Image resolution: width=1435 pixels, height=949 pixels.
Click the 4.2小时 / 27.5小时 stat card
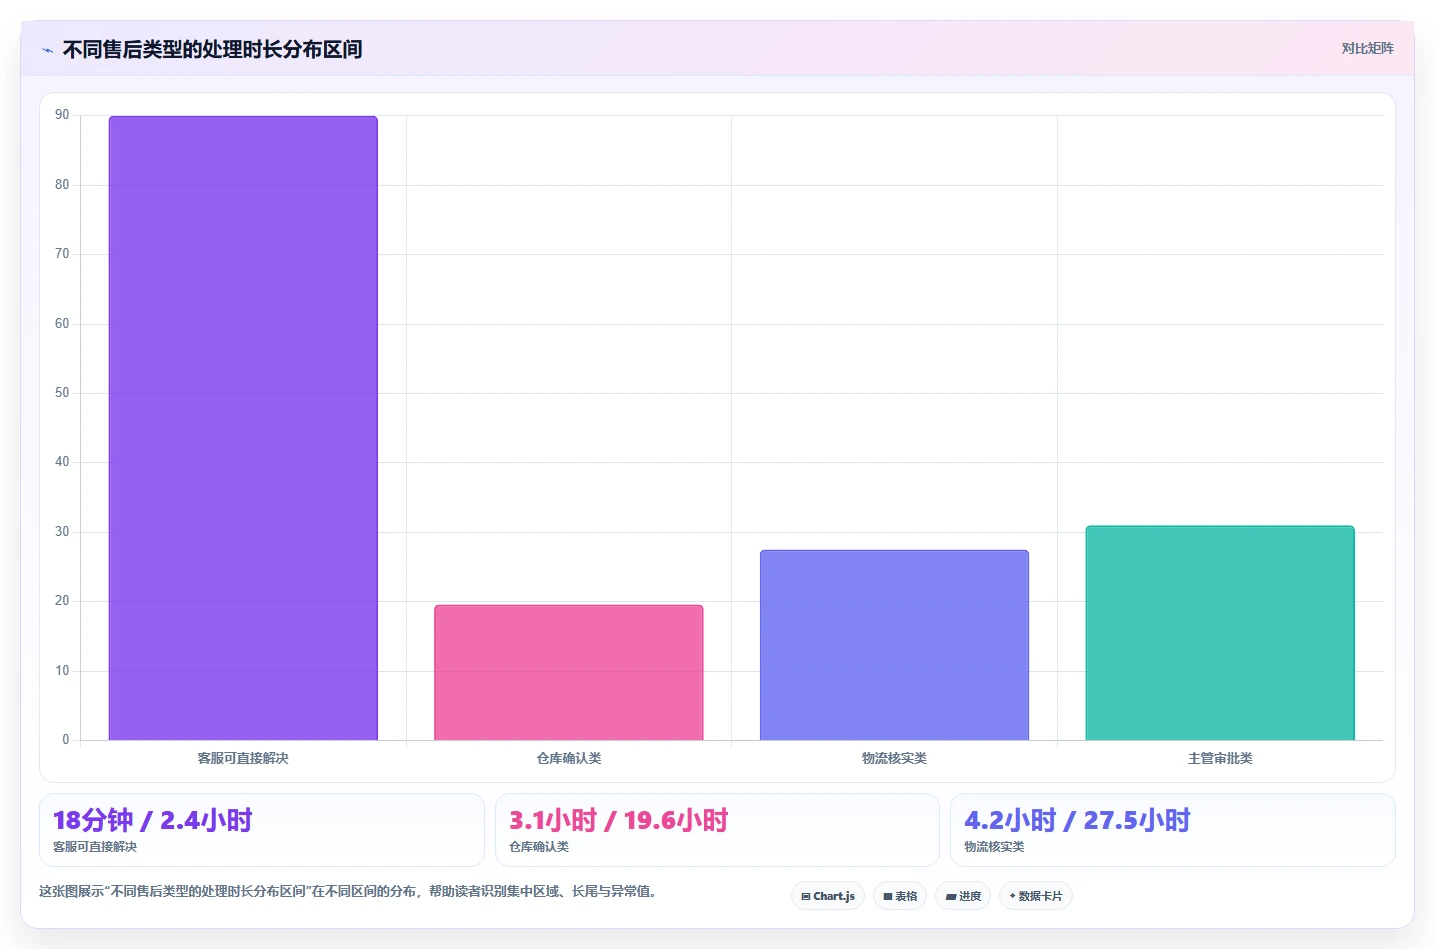click(x=1173, y=830)
